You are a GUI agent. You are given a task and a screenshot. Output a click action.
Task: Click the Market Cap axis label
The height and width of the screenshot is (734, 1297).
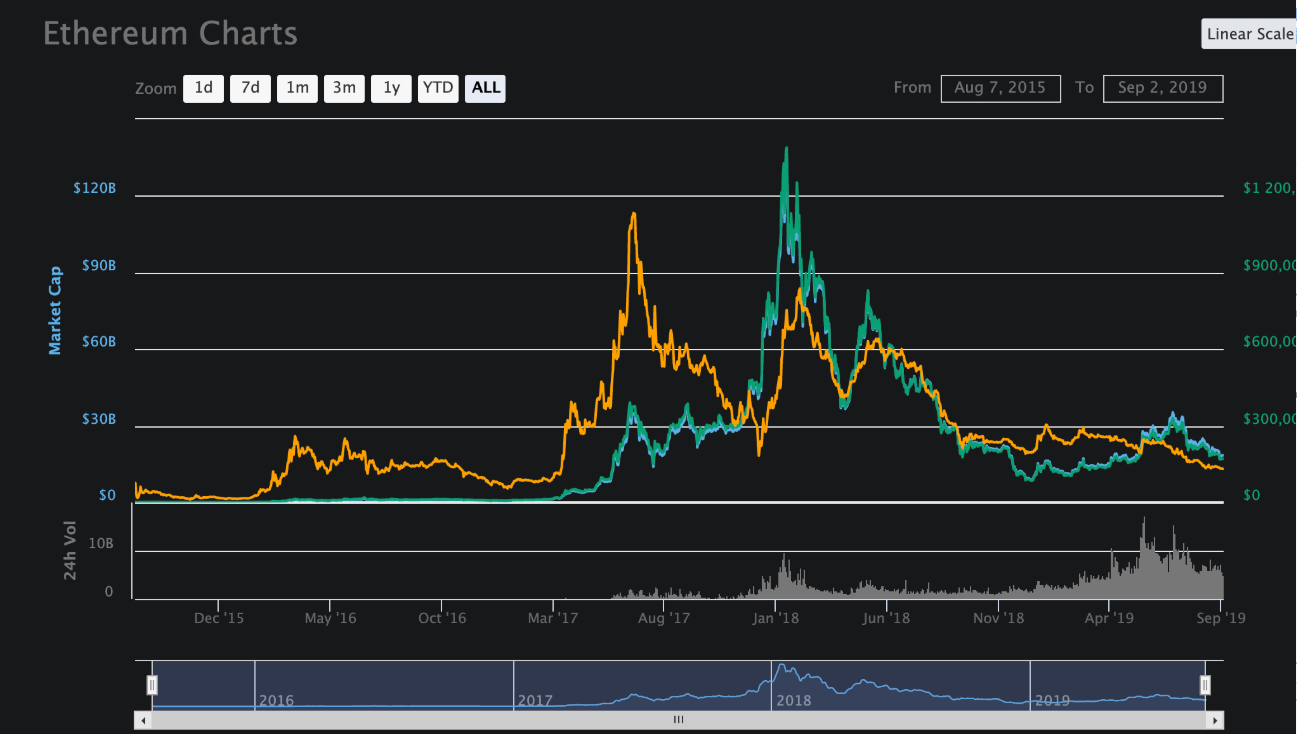pyautogui.click(x=55, y=310)
